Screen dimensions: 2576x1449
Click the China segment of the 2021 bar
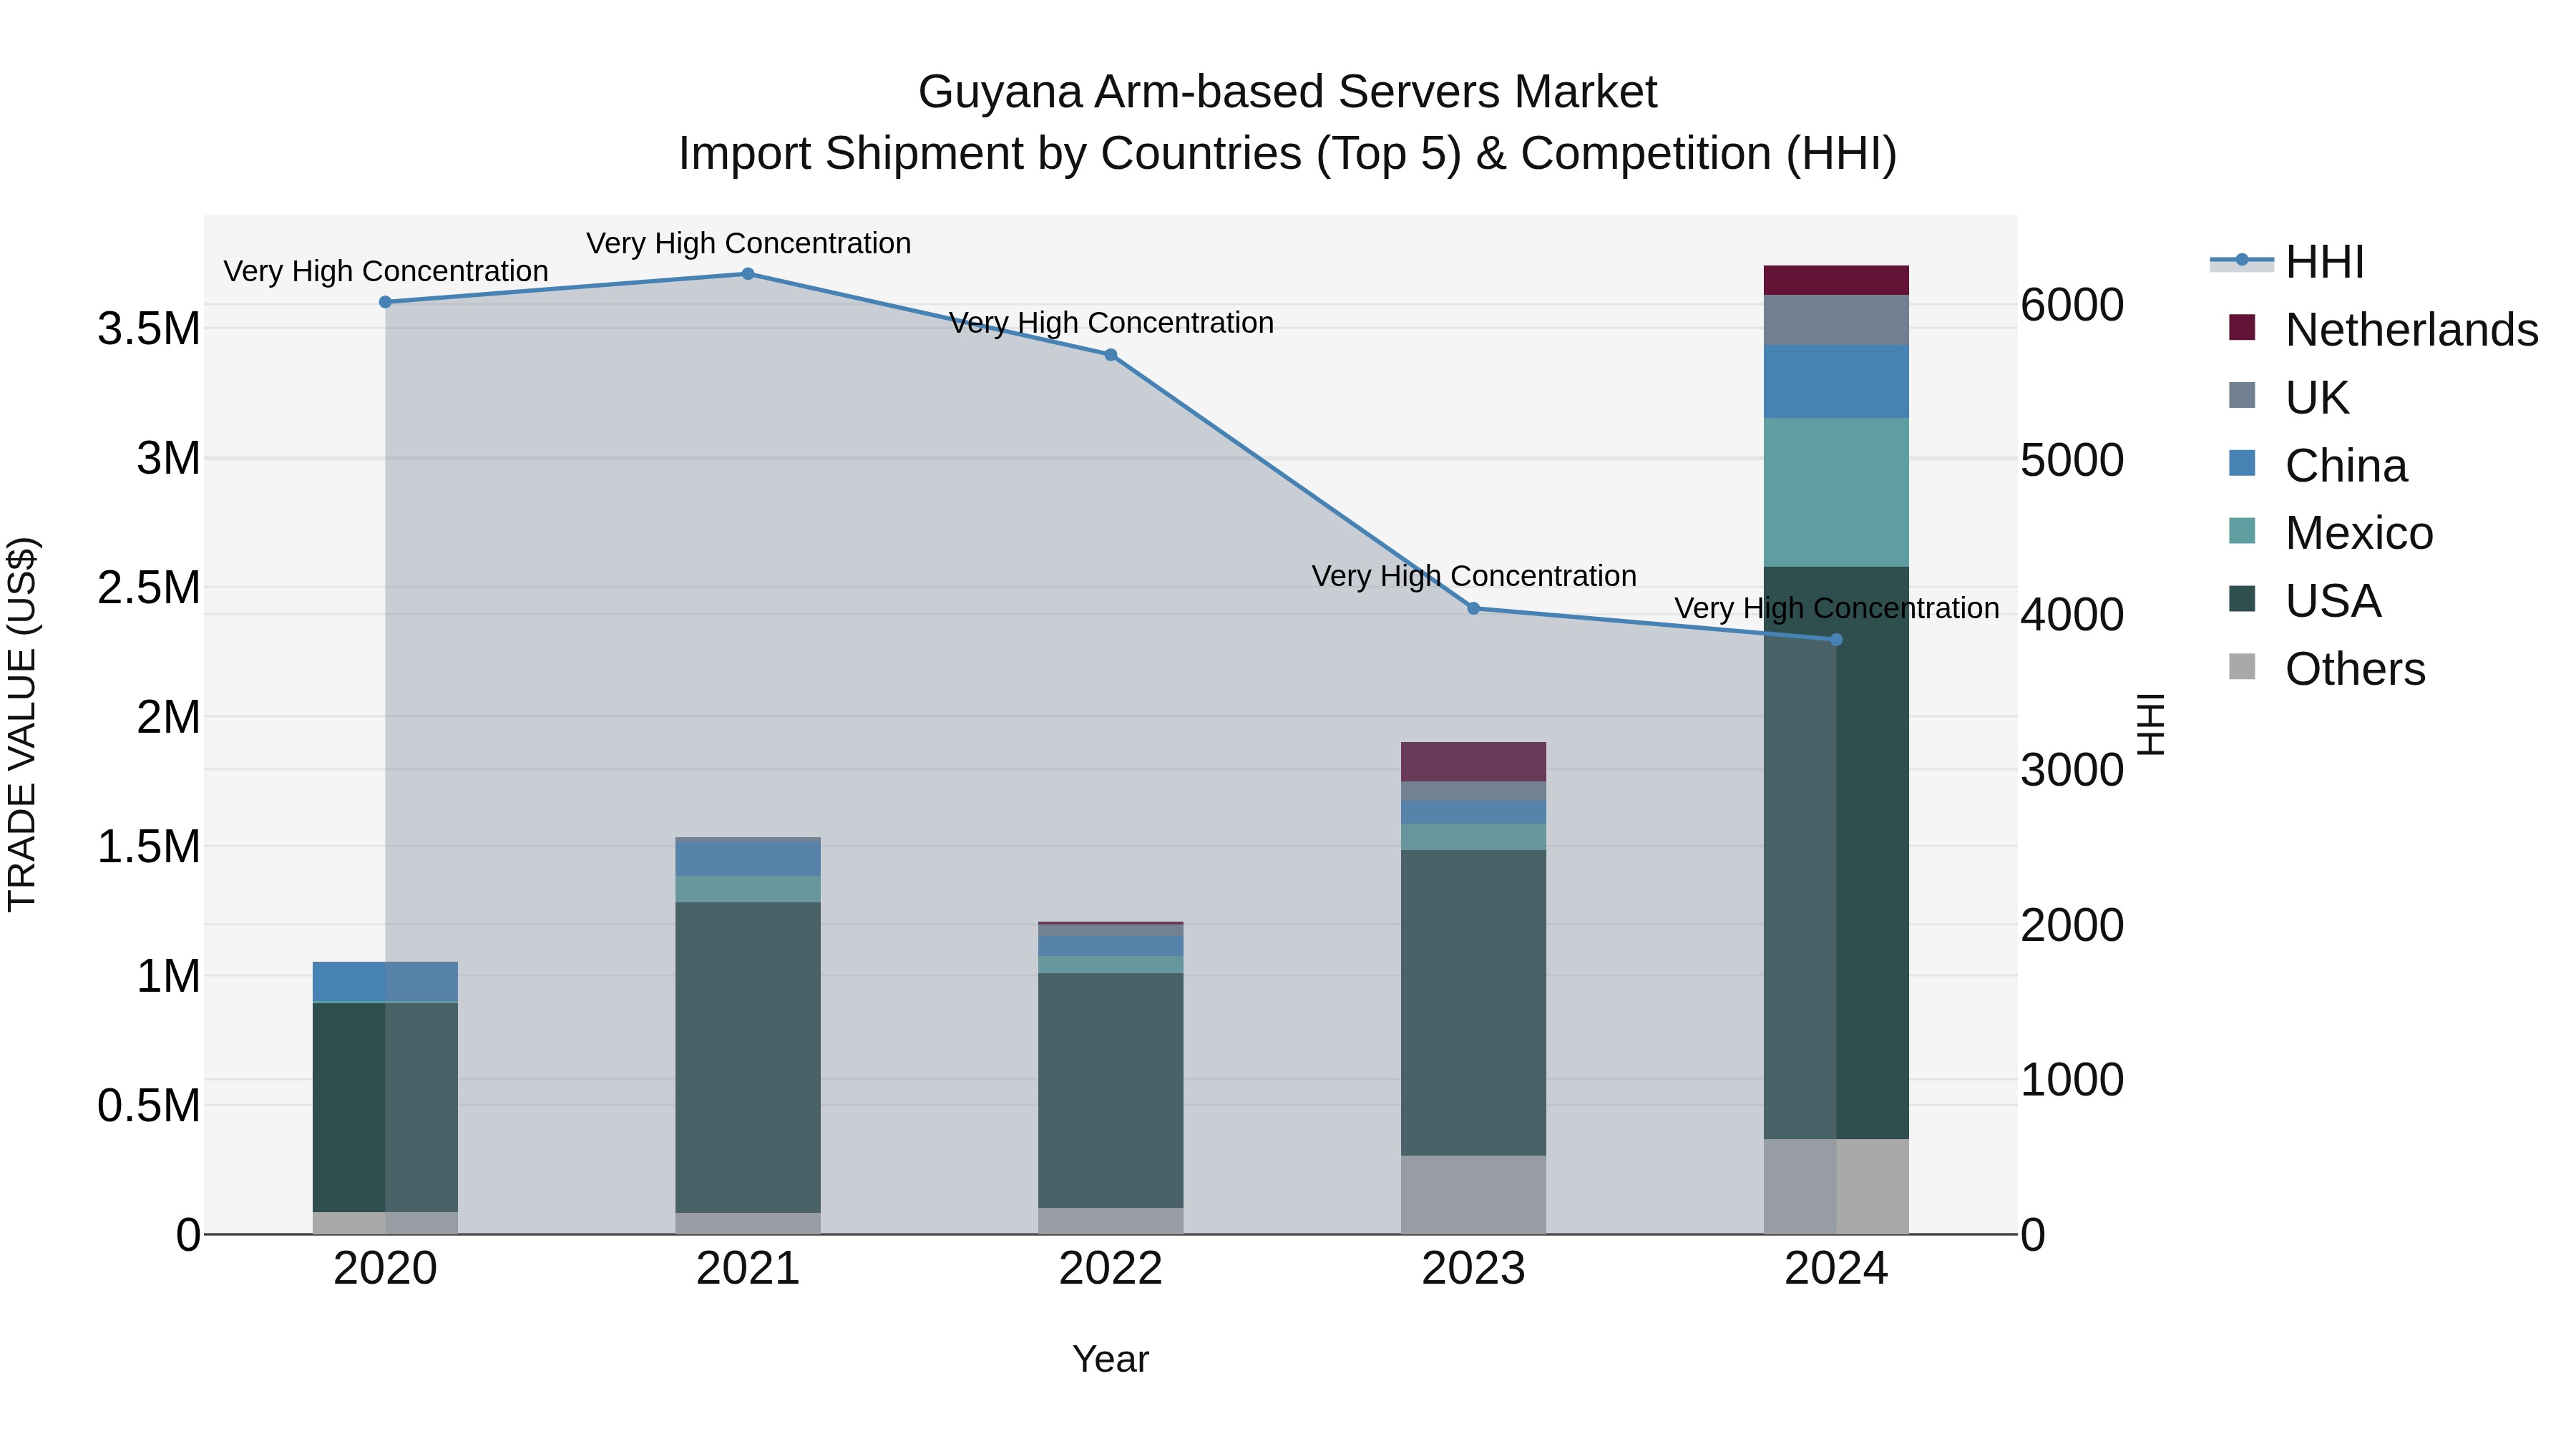(748, 859)
